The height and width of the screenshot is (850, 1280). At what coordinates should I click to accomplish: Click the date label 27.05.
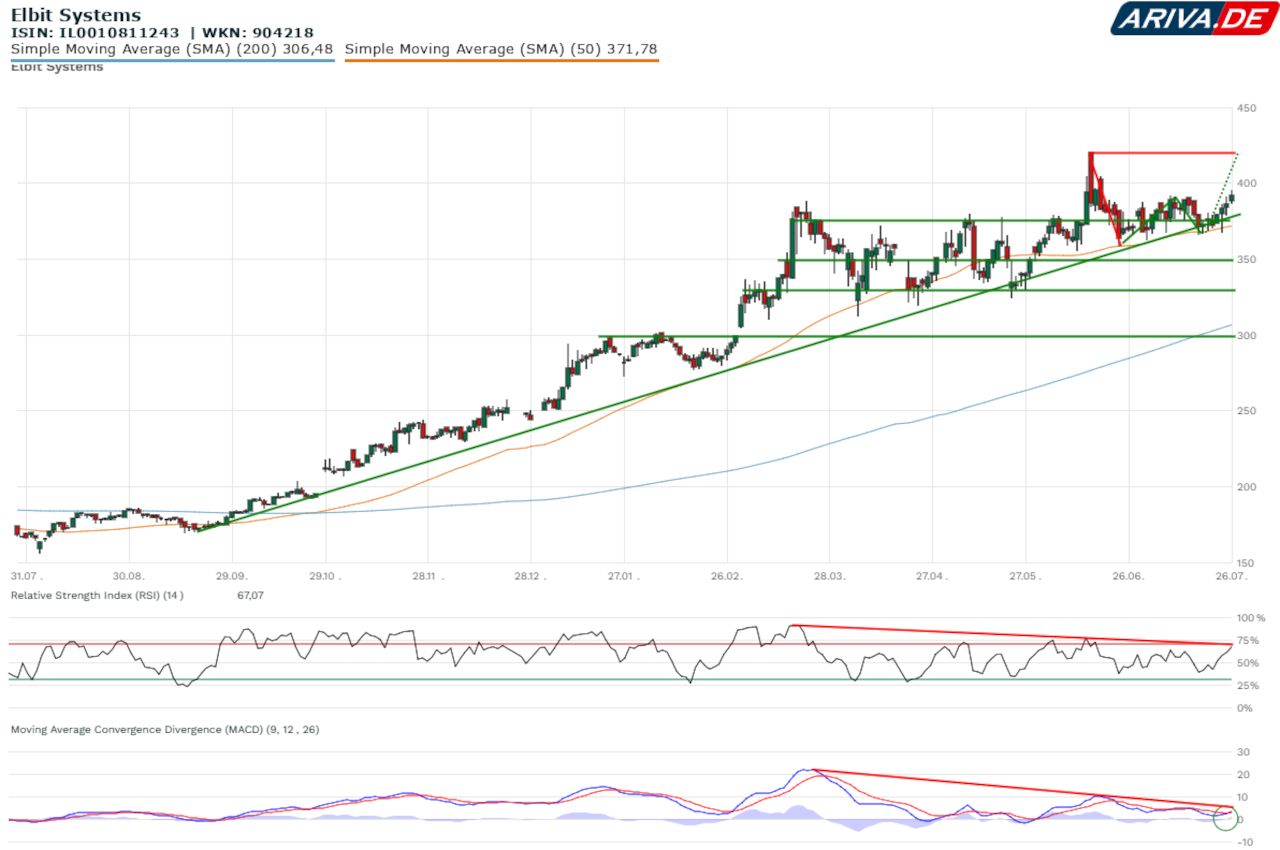pos(1025,577)
